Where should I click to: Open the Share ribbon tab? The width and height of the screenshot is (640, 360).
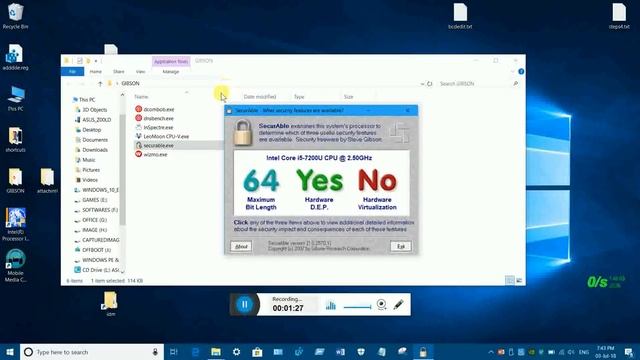119,72
